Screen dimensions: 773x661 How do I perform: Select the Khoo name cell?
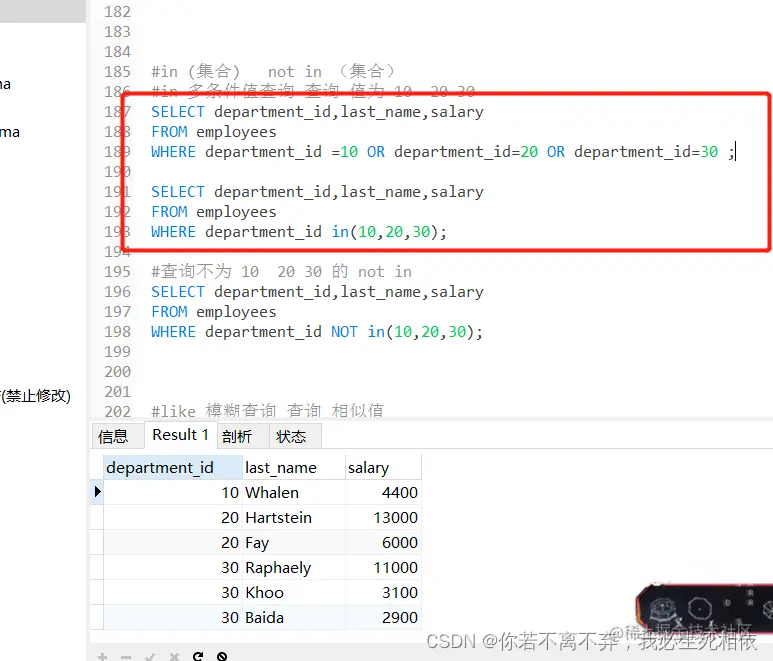tap(294, 592)
